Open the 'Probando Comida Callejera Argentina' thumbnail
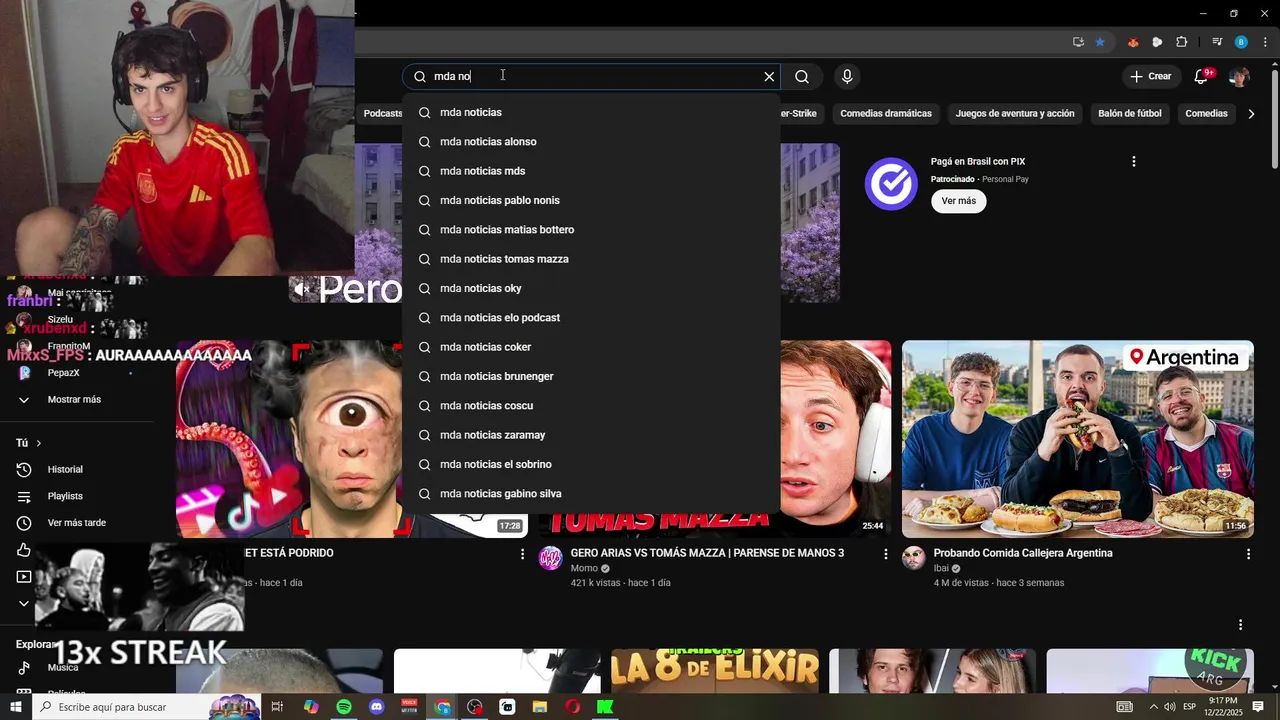This screenshot has height=720, width=1280. pyautogui.click(x=1078, y=439)
